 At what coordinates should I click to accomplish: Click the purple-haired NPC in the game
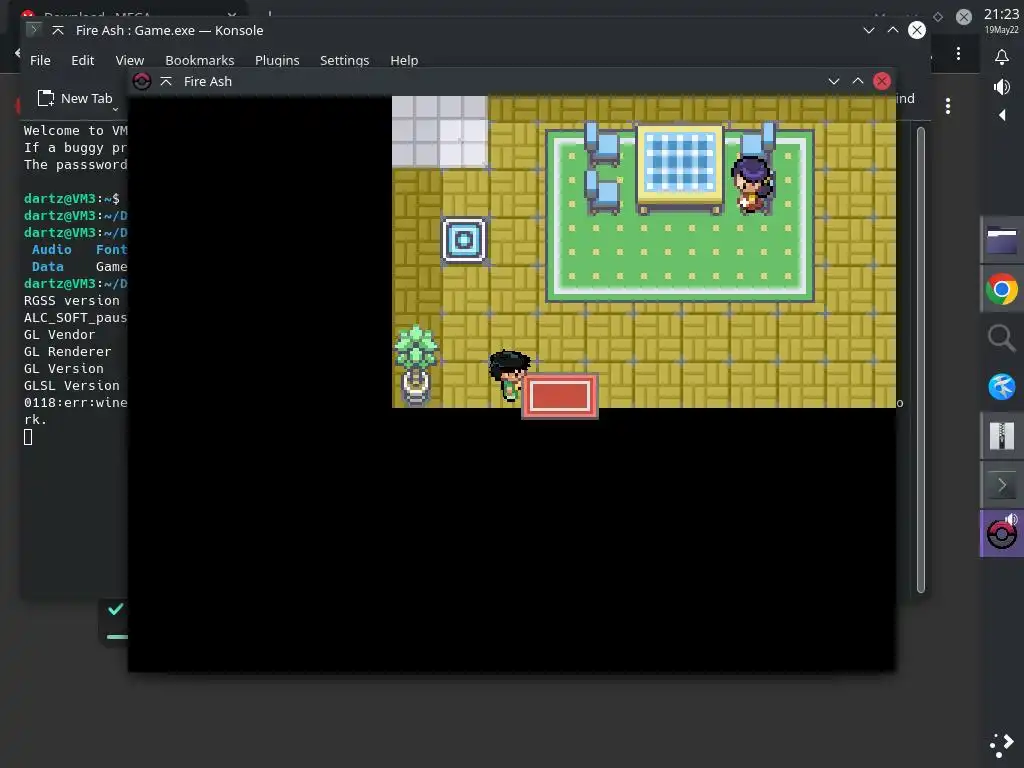[753, 184]
